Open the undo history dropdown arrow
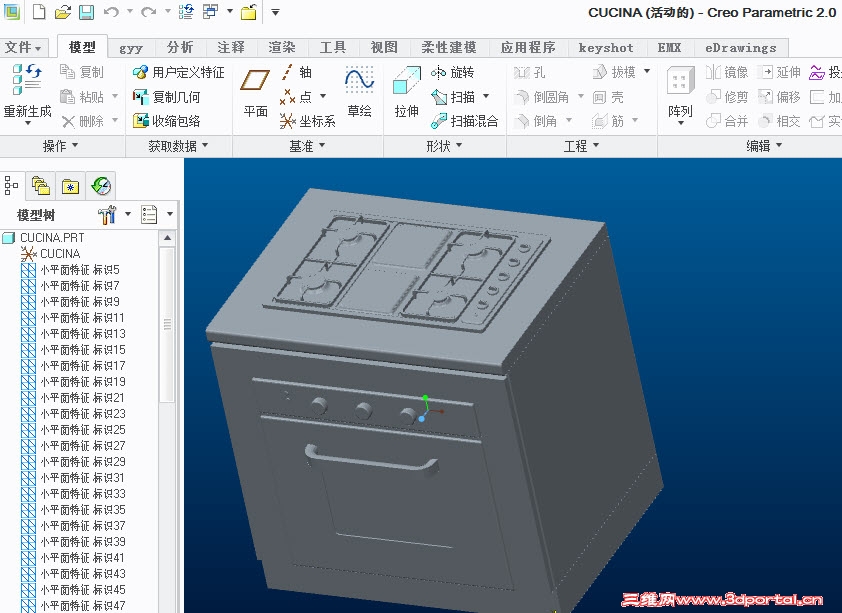Viewport: 842px width, 613px height. tap(130, 11)
